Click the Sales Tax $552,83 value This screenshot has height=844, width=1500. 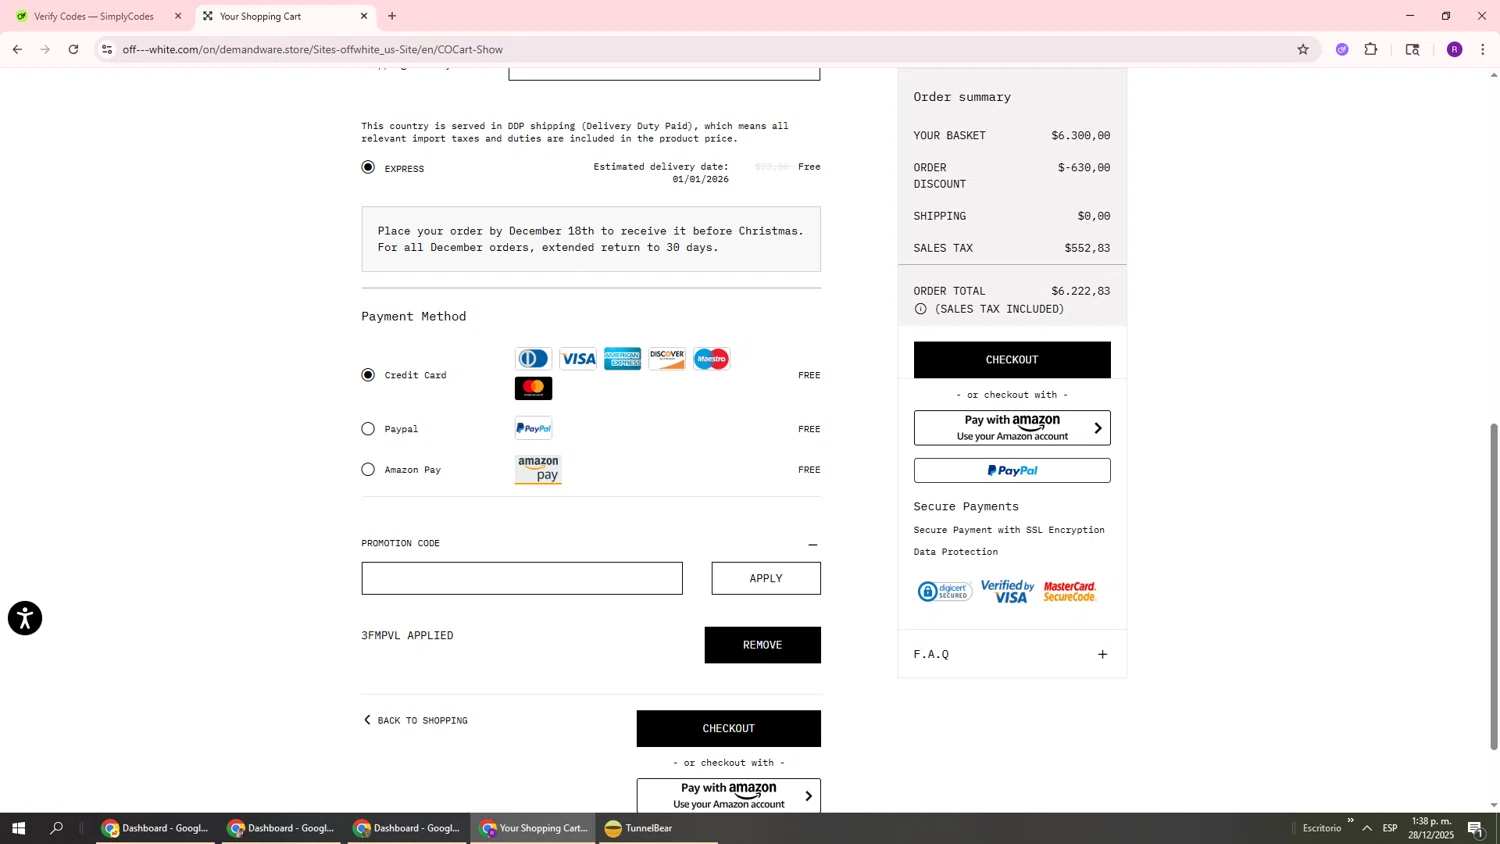point(1087,248)
